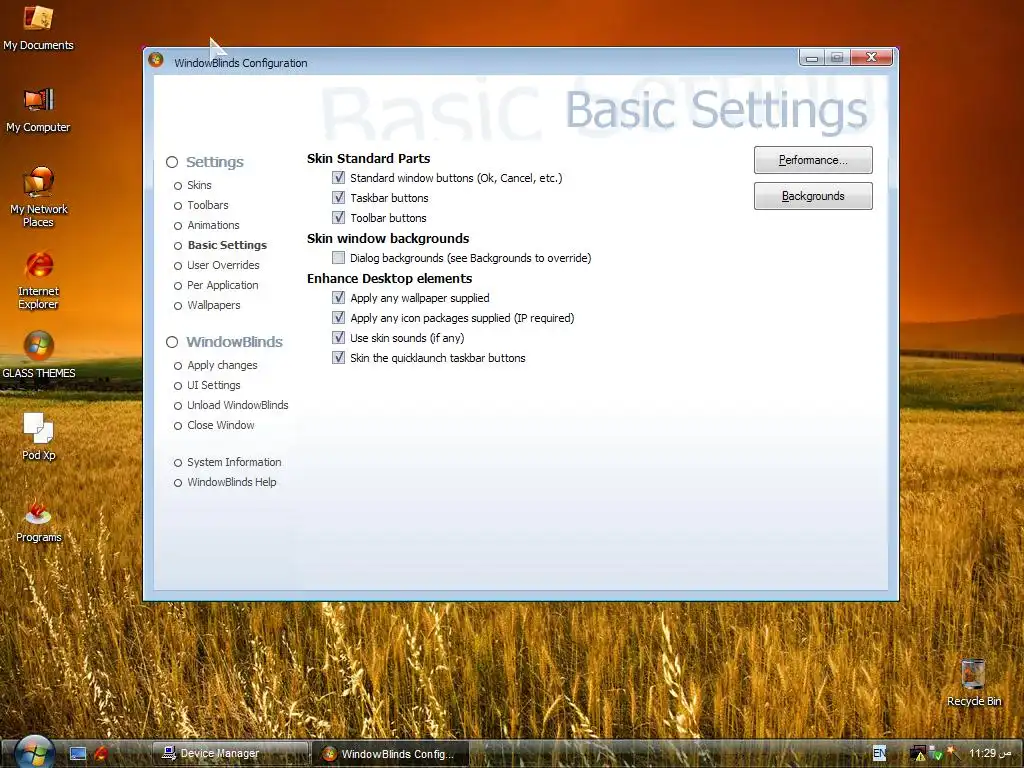Viewport: 1024px width, 768px height.
Task: Open My Network Places desktop icon
Action: (x=39, y=197)
